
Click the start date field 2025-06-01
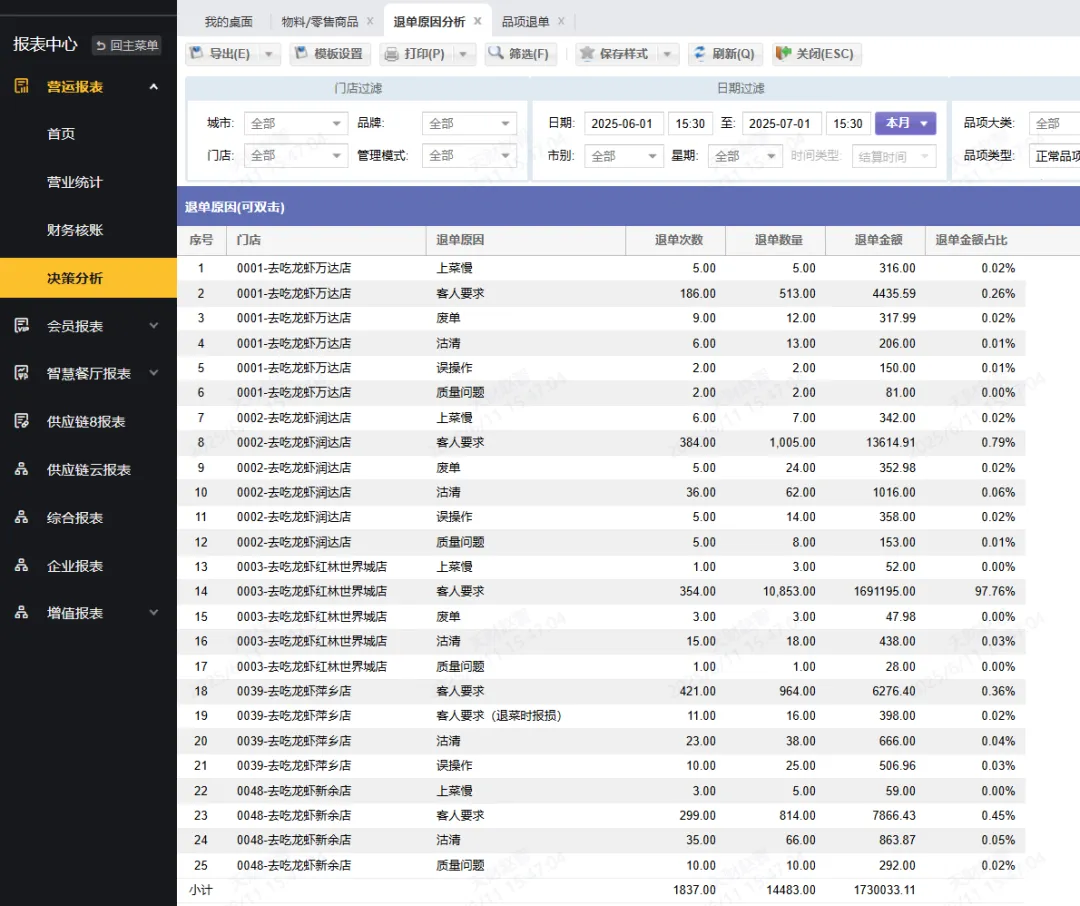(621, 124)
